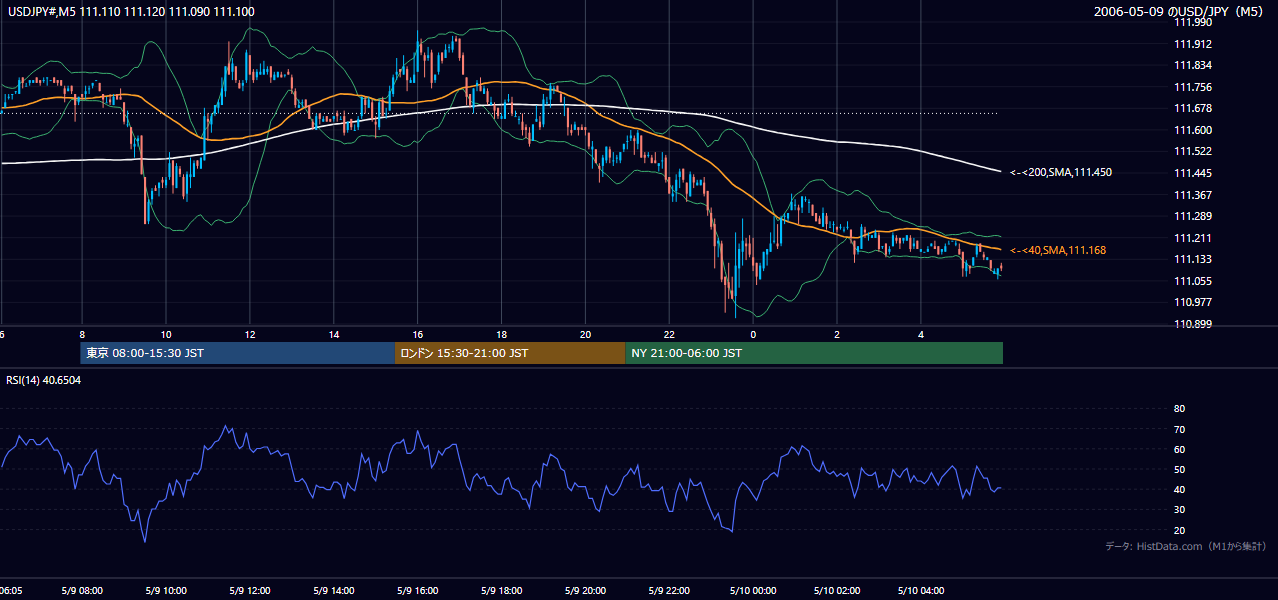
Task: Click RSI axis level 40
Action: [x=1179, y=490]
